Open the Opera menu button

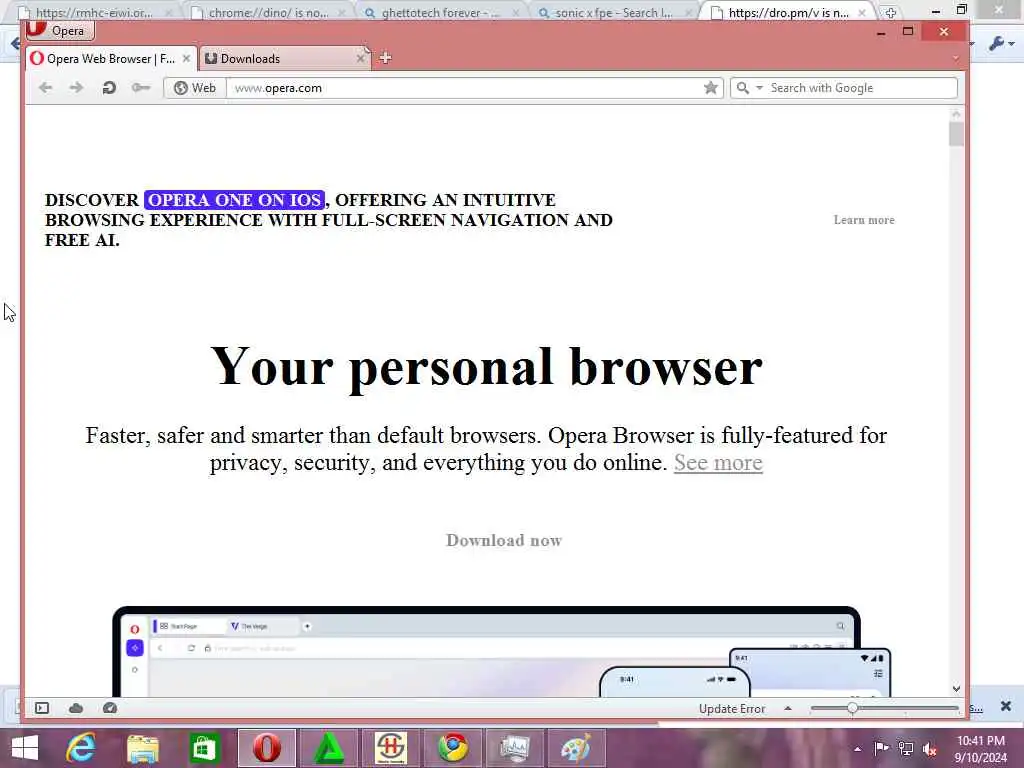60,30
